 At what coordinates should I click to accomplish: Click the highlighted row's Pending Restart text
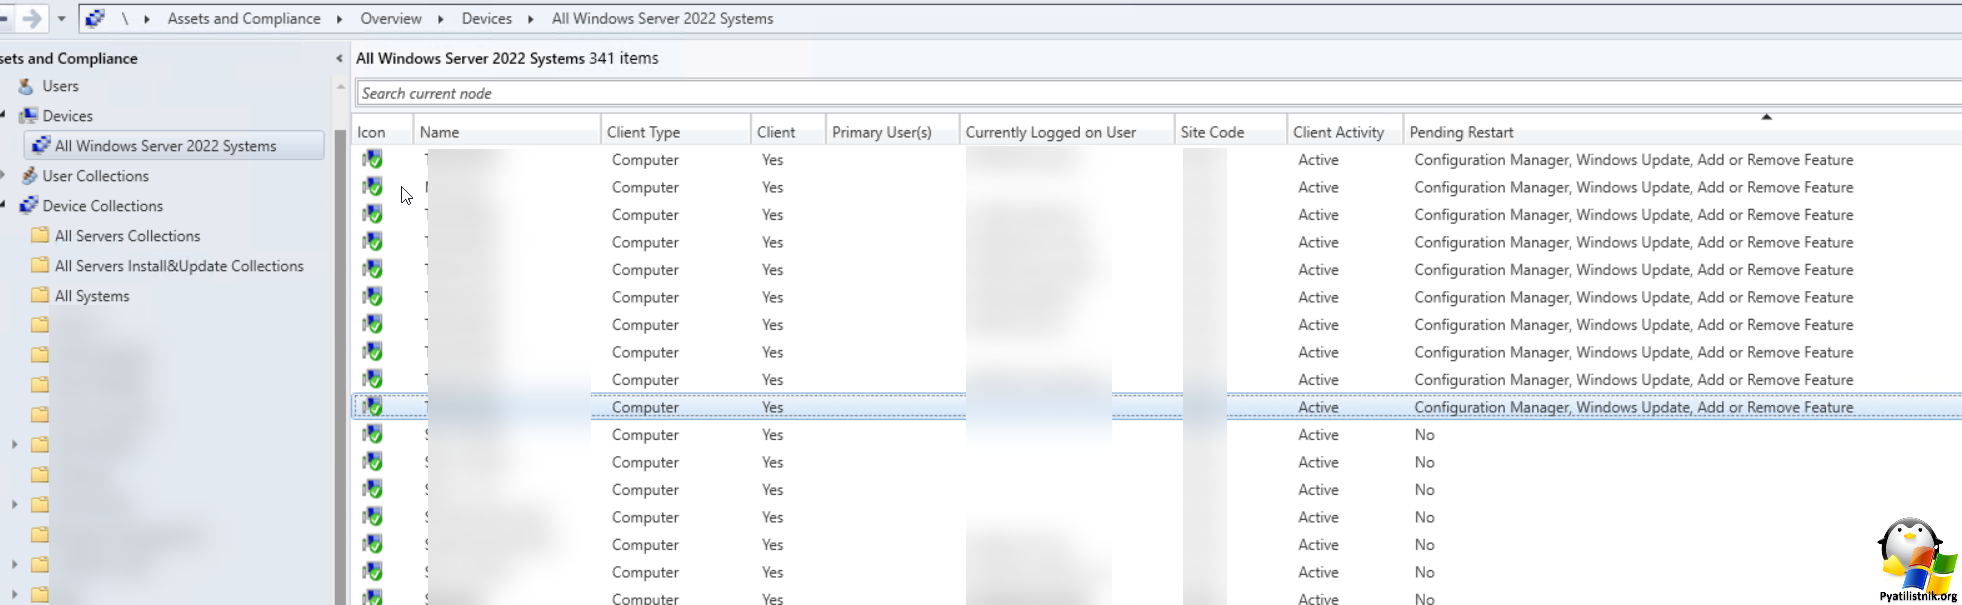pos(1634,407)
